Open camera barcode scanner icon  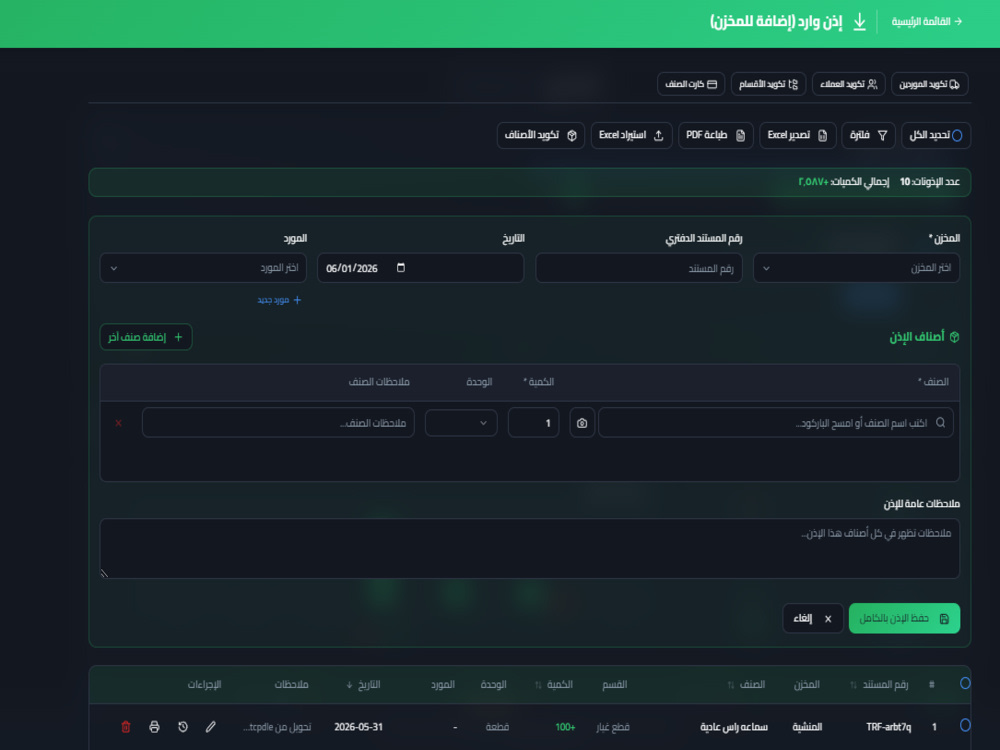(x=582, y=423)
